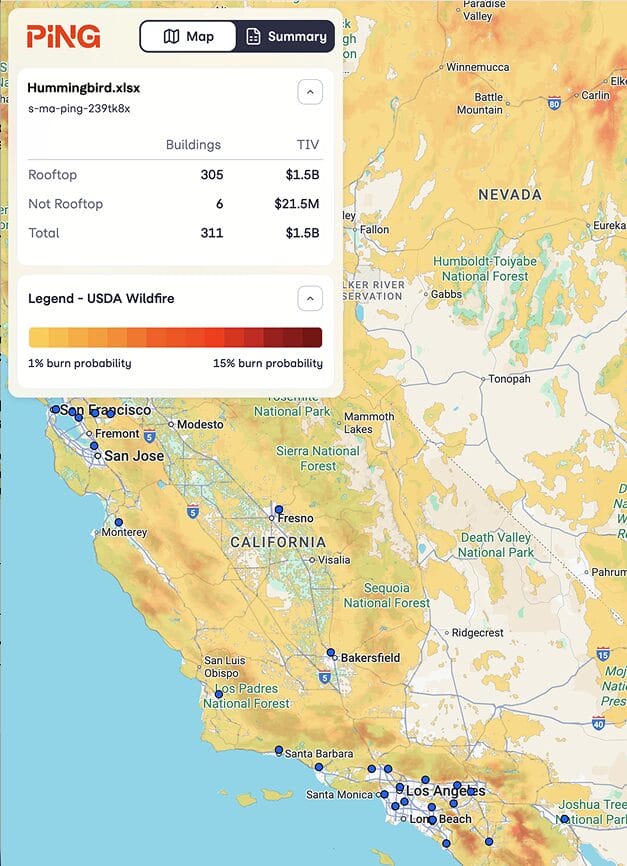Open the Summary tab
This screenshot has height=866, width=627.
point(286,37)
